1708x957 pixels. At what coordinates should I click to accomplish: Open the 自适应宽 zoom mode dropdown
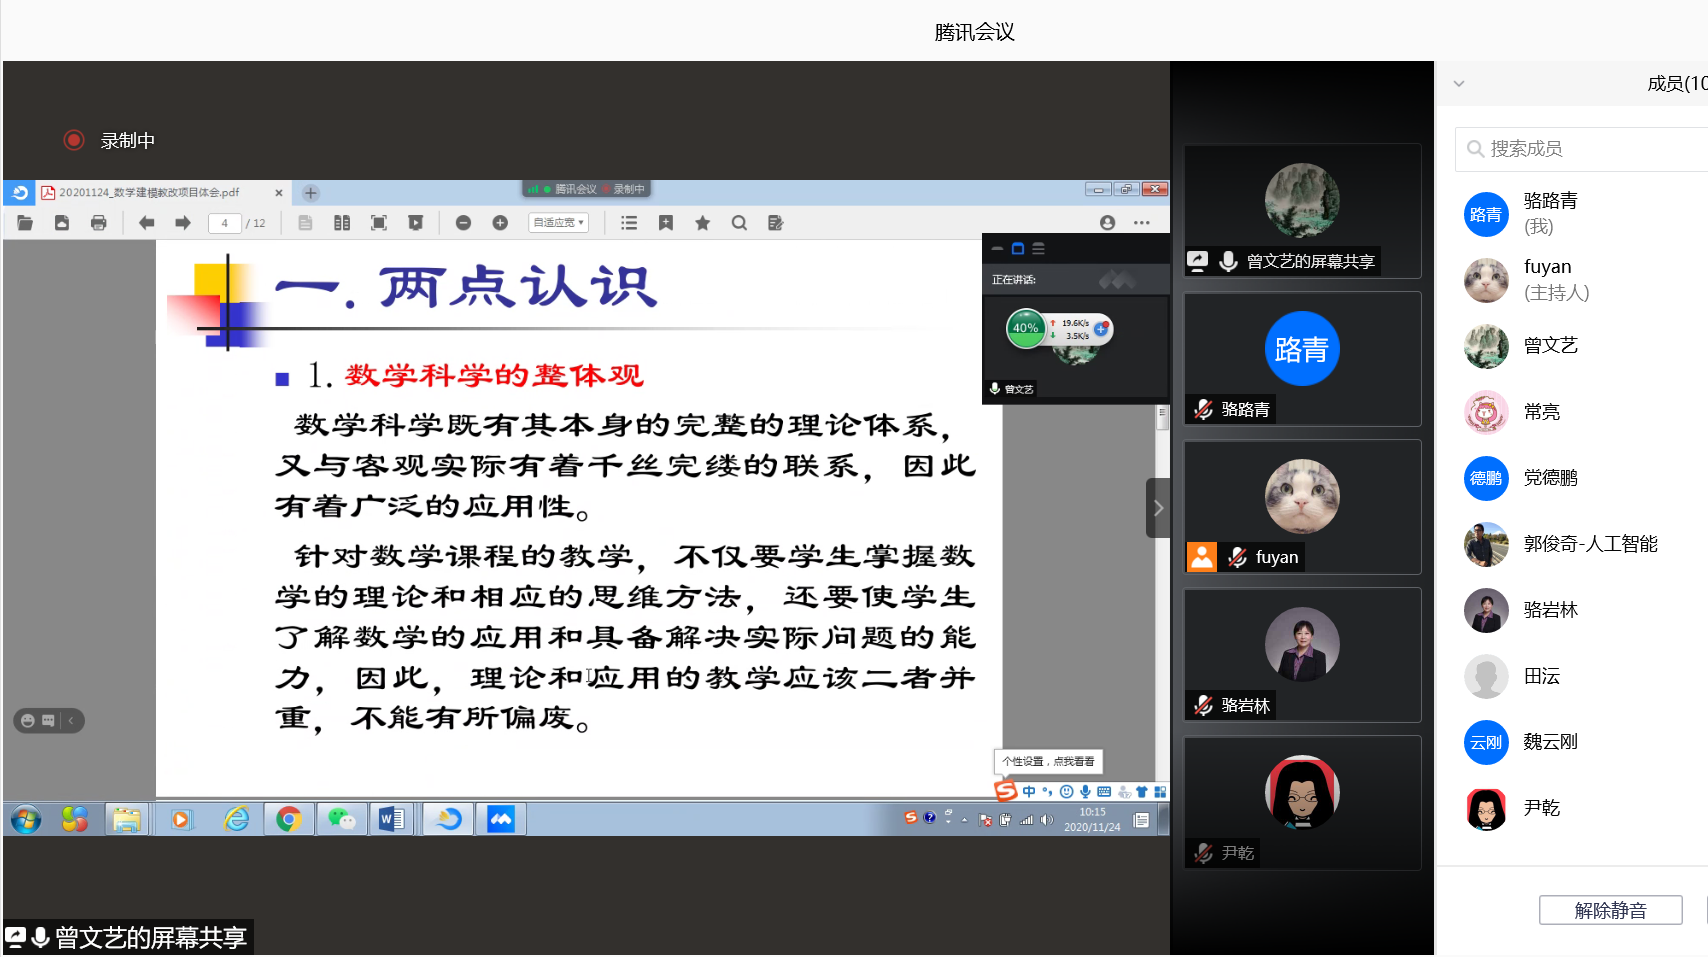click(x=558, y=223)
